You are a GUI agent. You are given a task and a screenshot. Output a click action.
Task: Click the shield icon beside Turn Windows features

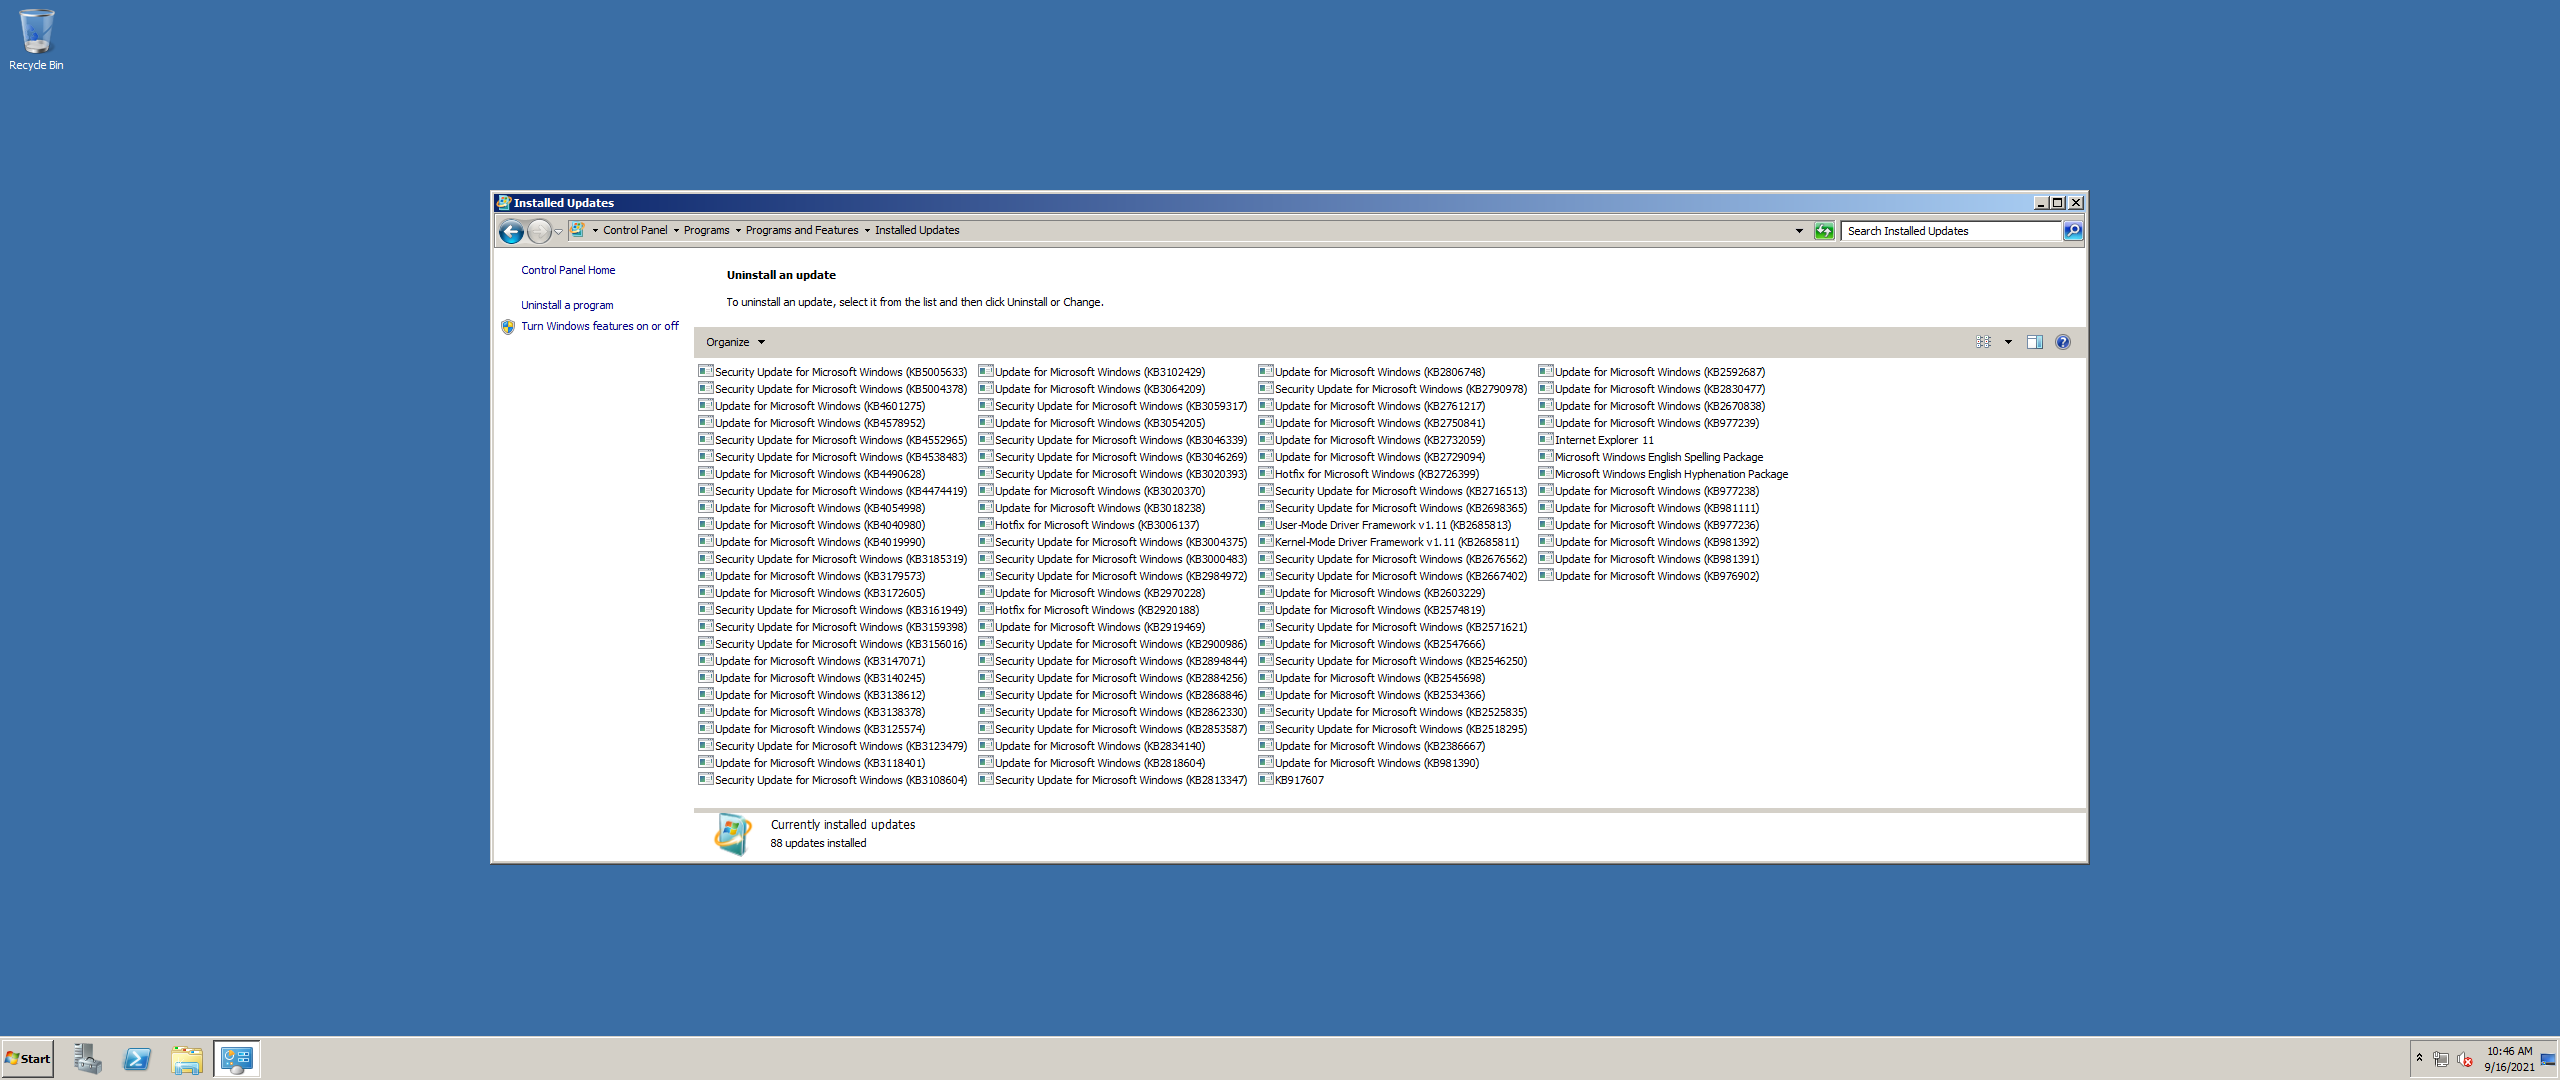508,326
